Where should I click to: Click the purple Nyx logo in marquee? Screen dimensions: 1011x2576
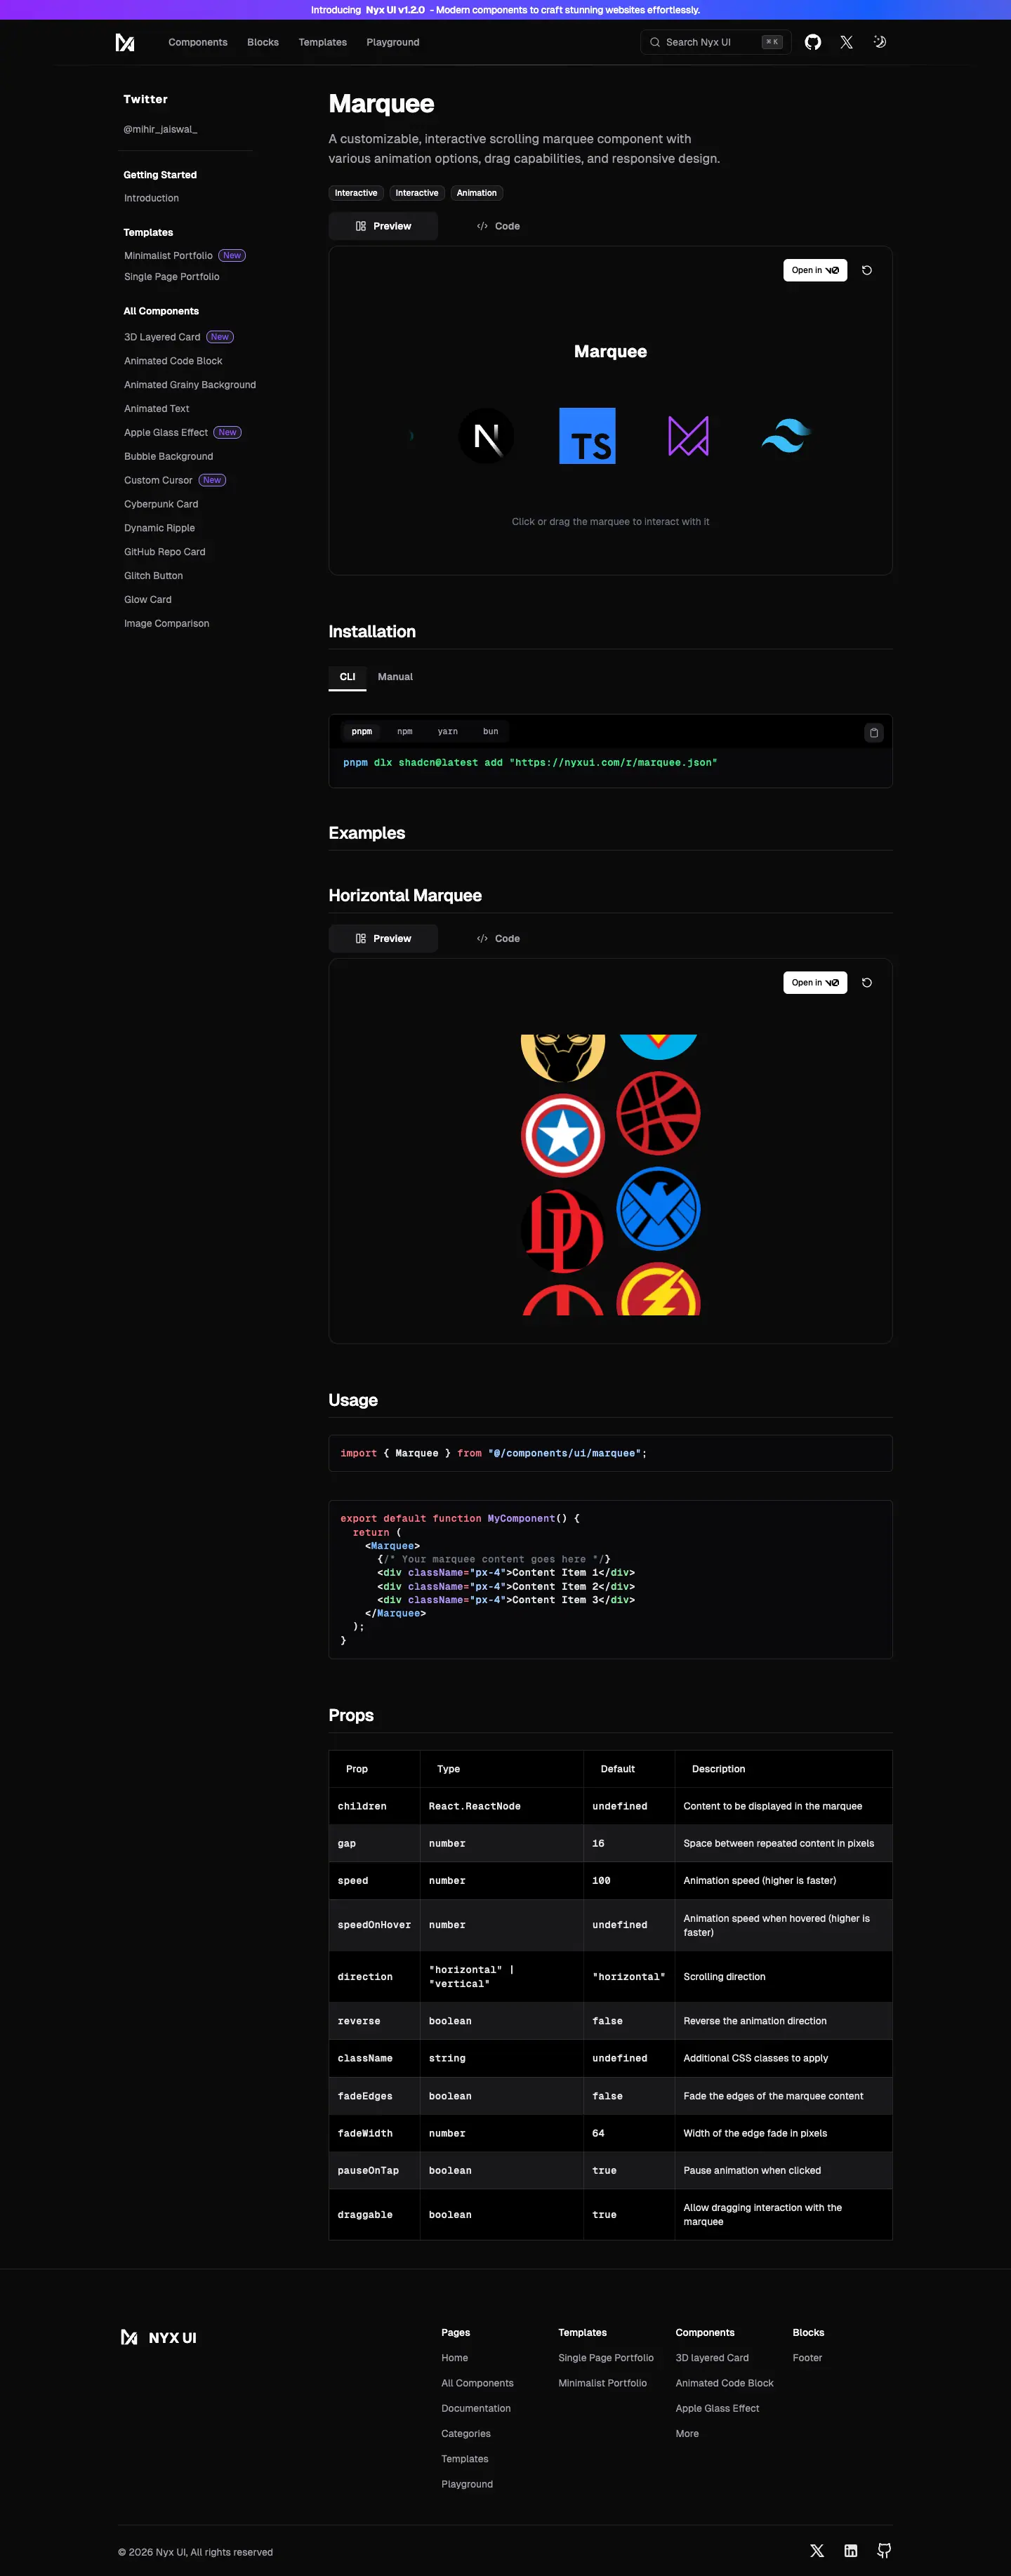[688, 436]
